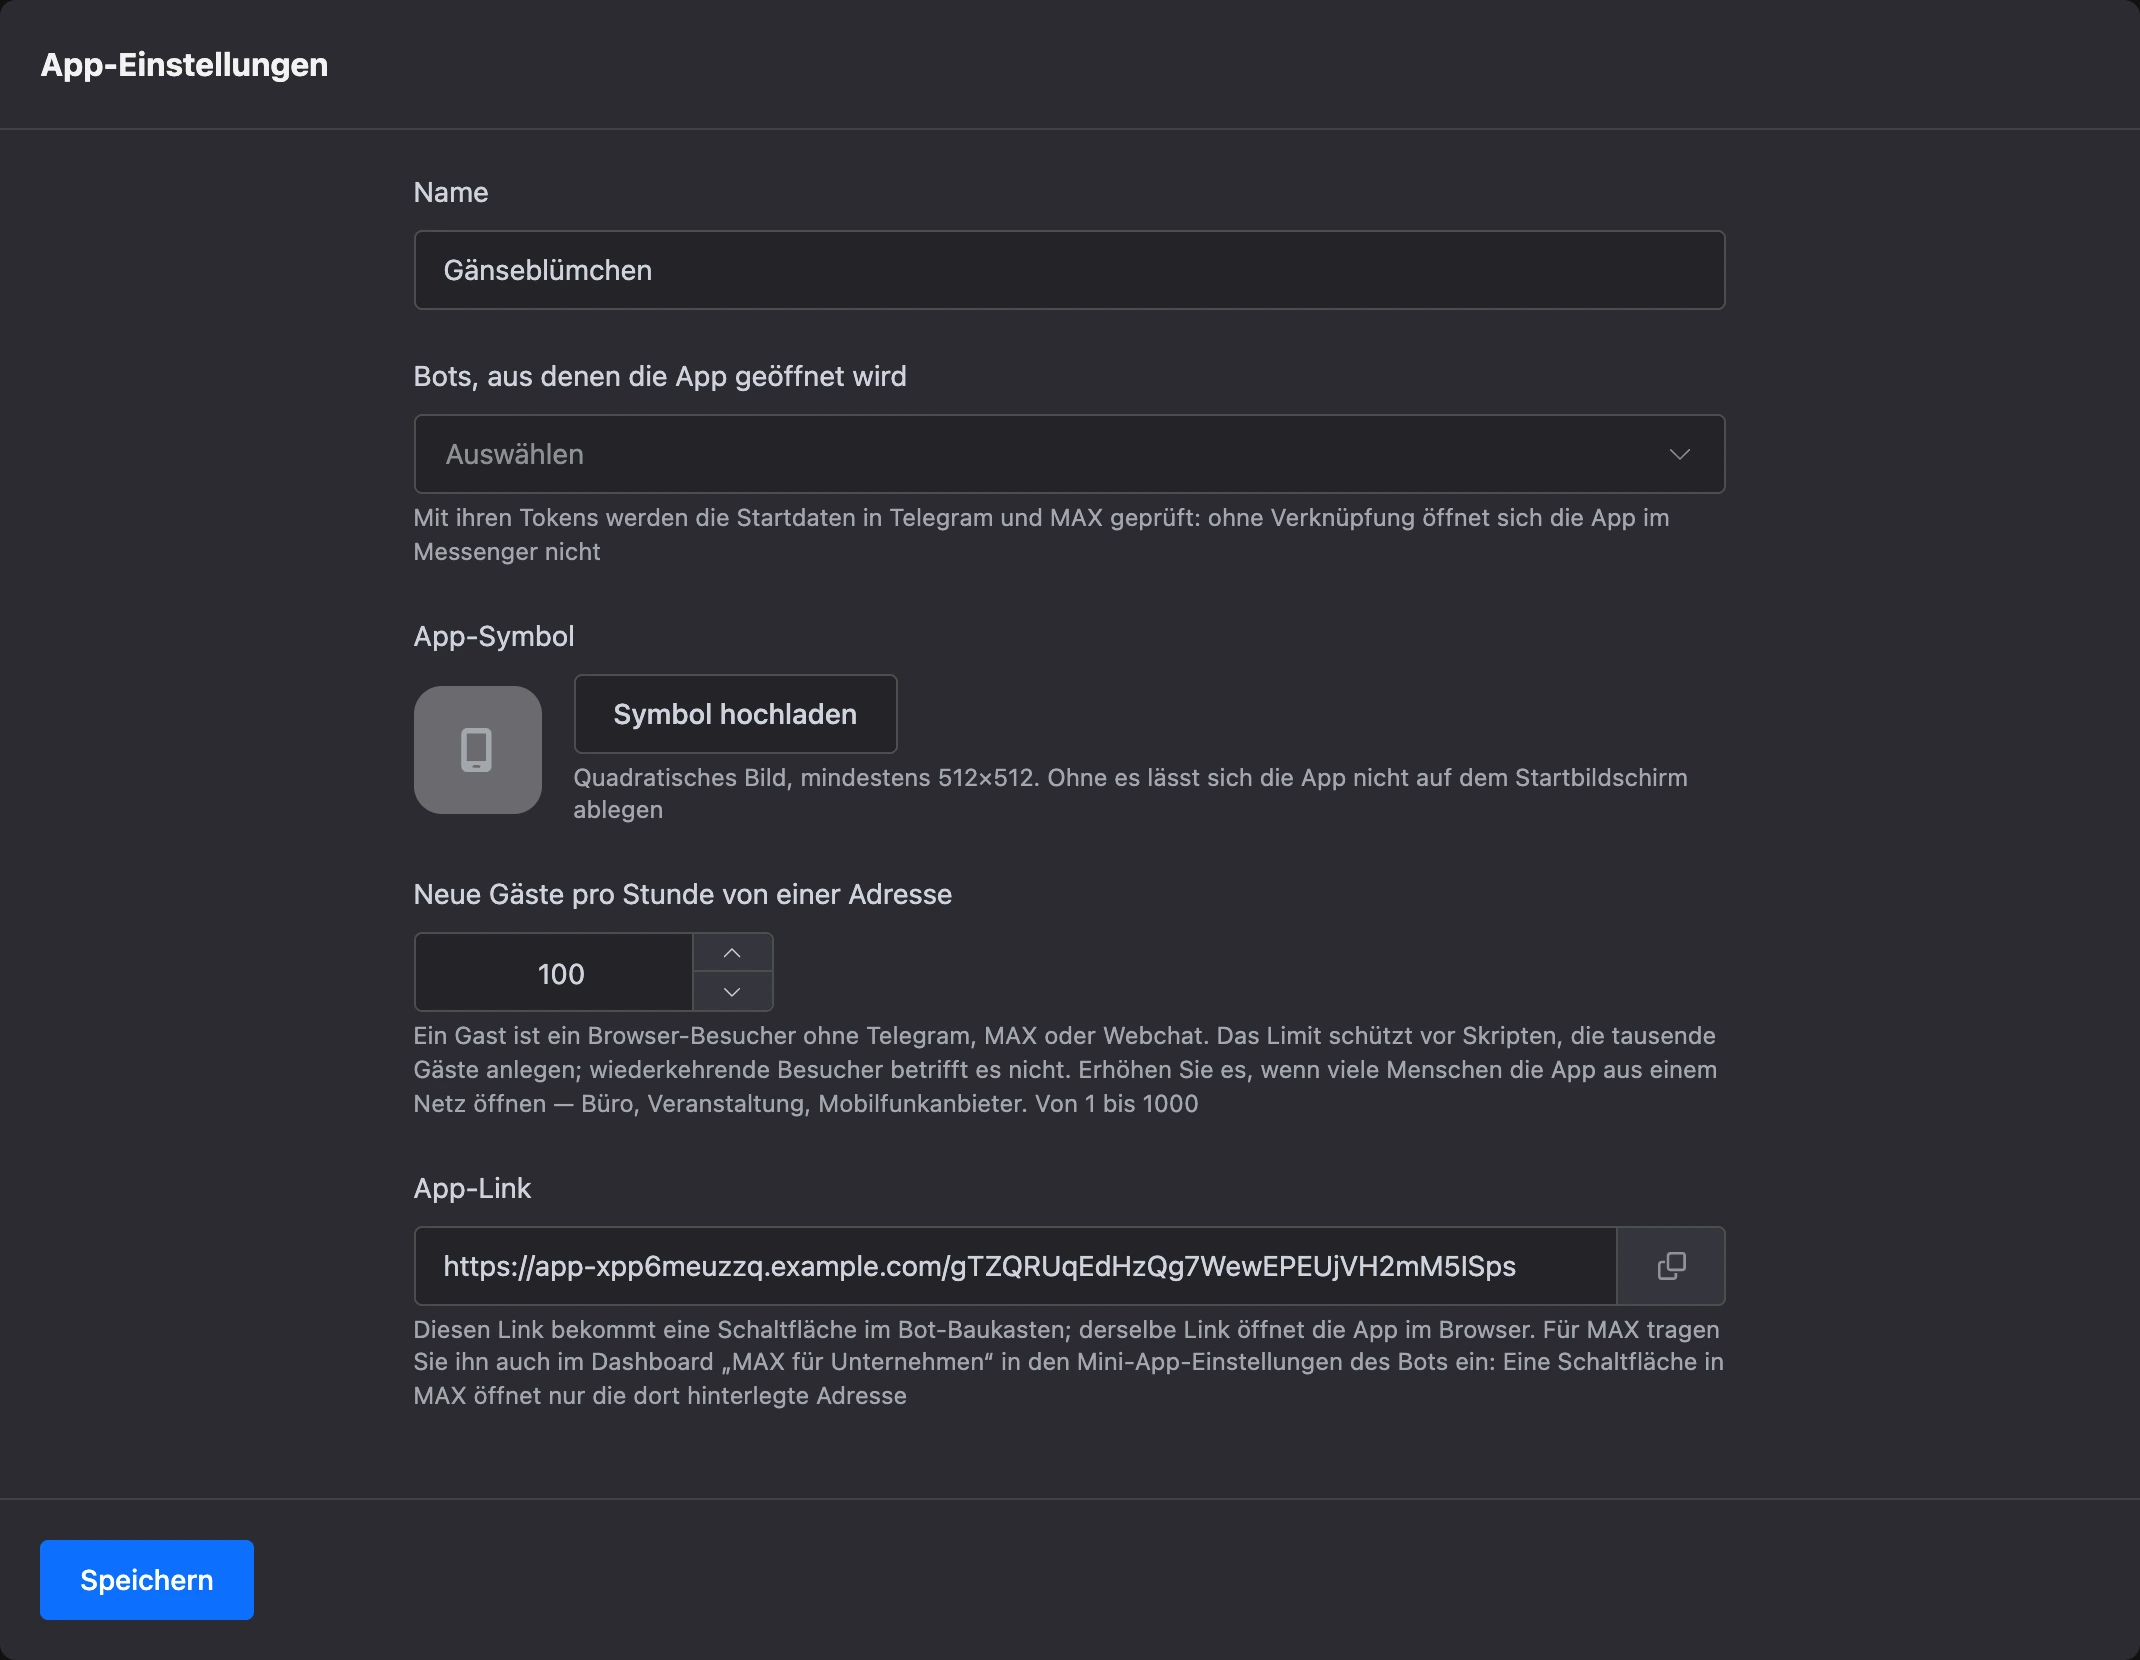
Task: Click the 'Mit ihren Tokens werden' help text
Action: pyautogui.click(x=1041, y=535)
